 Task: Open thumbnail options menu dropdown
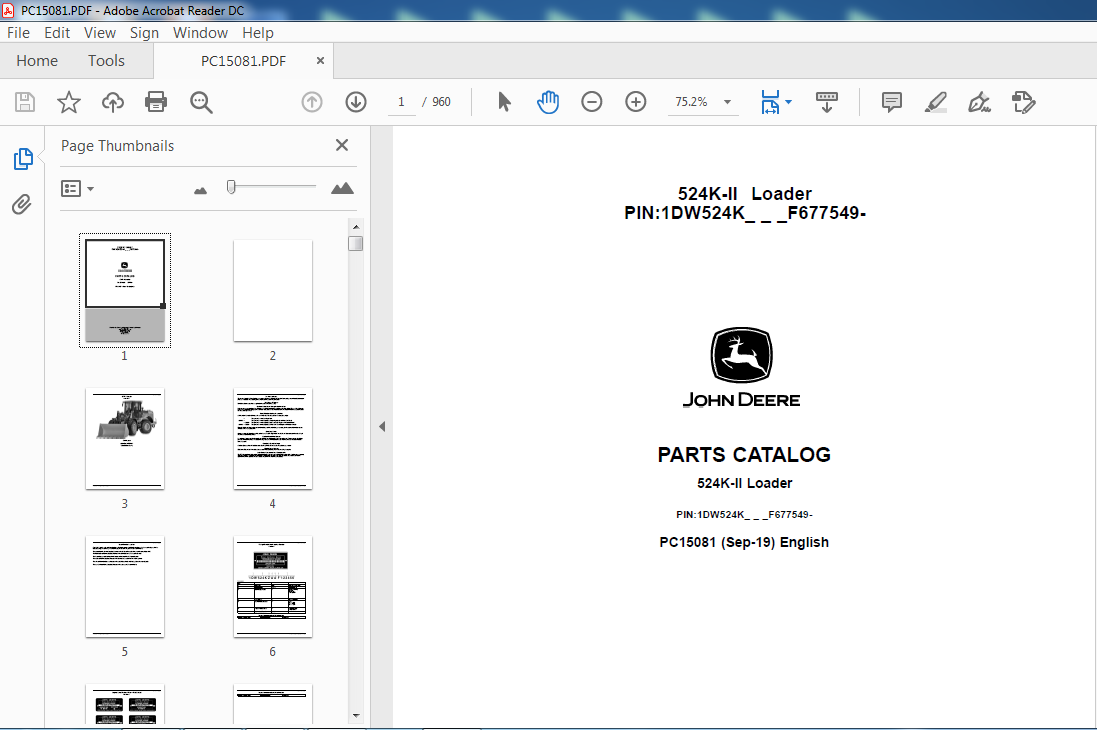point(78,189)
